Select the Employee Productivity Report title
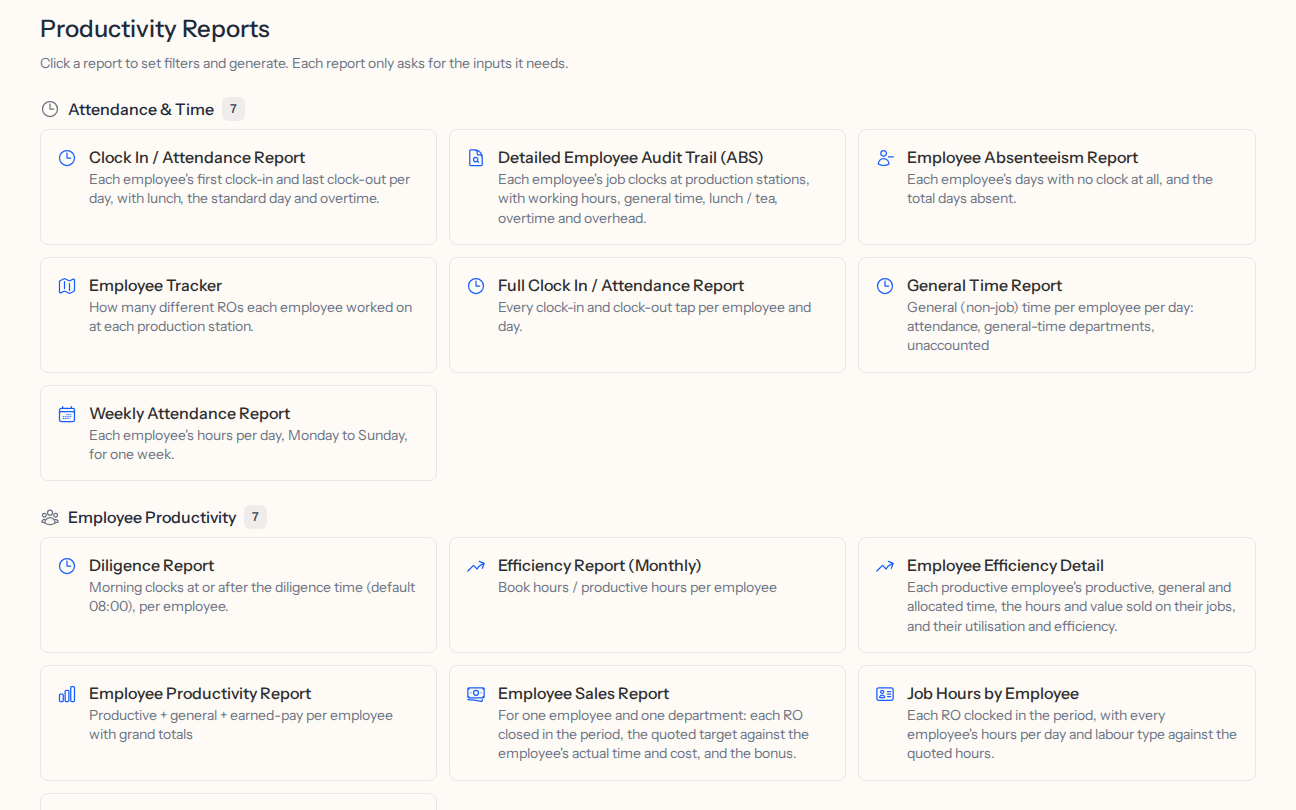Image resolution: width=1296 pixels, height=810 pixels. [x=200, y=694]
